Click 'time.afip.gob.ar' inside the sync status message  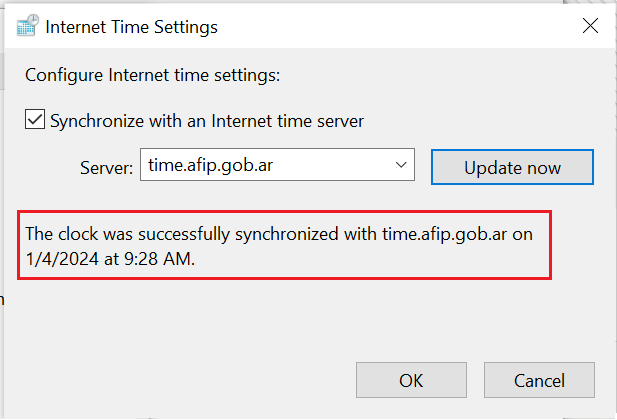445,234
